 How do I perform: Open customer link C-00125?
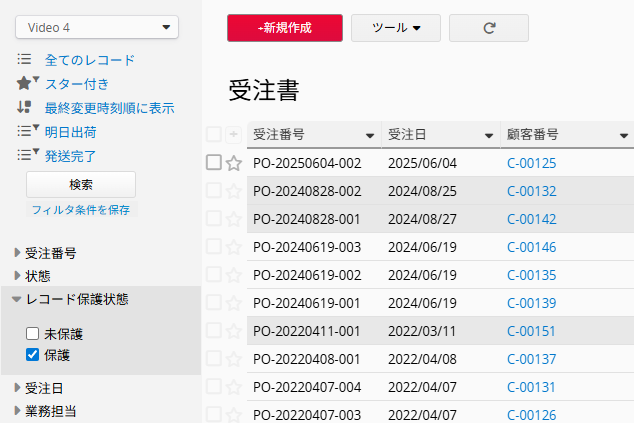click(531, 163)
